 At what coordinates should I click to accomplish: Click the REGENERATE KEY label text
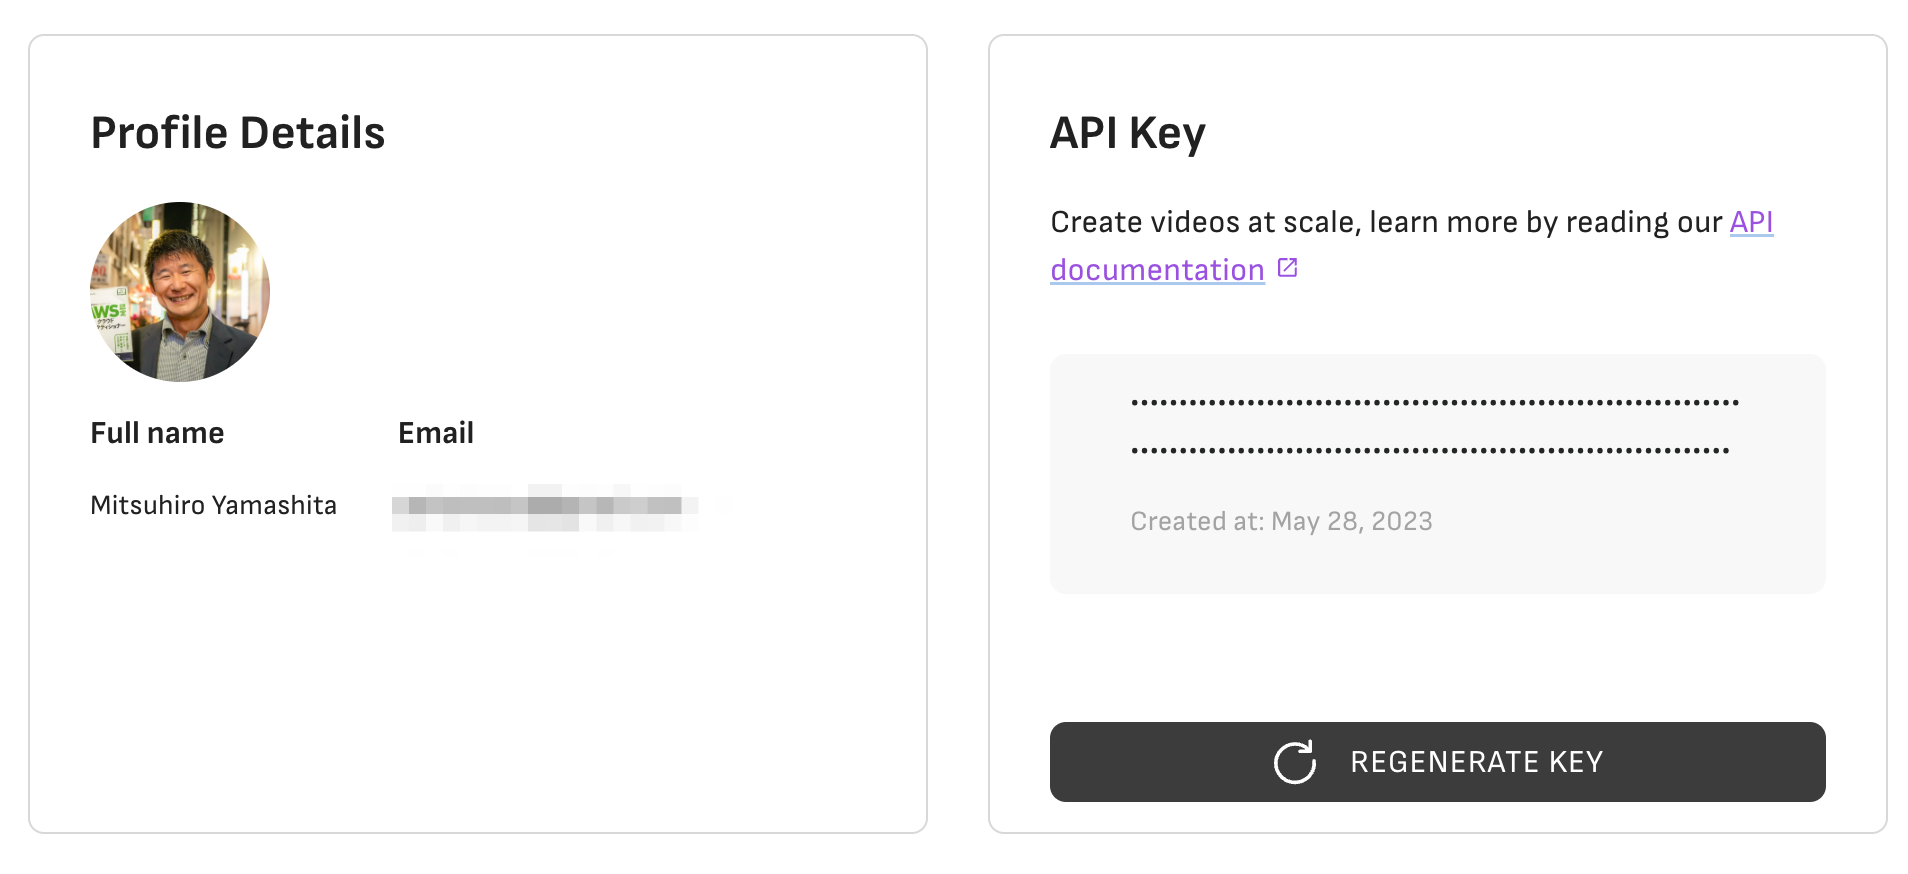click(x=1477, y=762)
